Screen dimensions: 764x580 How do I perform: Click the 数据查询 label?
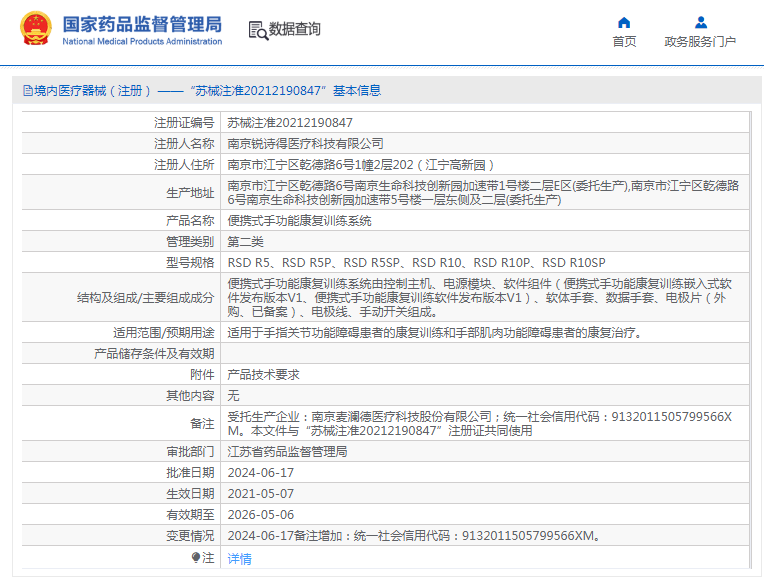click(x=295, y=29)
